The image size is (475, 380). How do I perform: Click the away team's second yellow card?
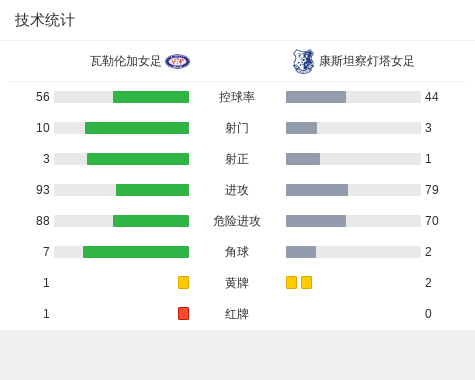coord(306,282)
